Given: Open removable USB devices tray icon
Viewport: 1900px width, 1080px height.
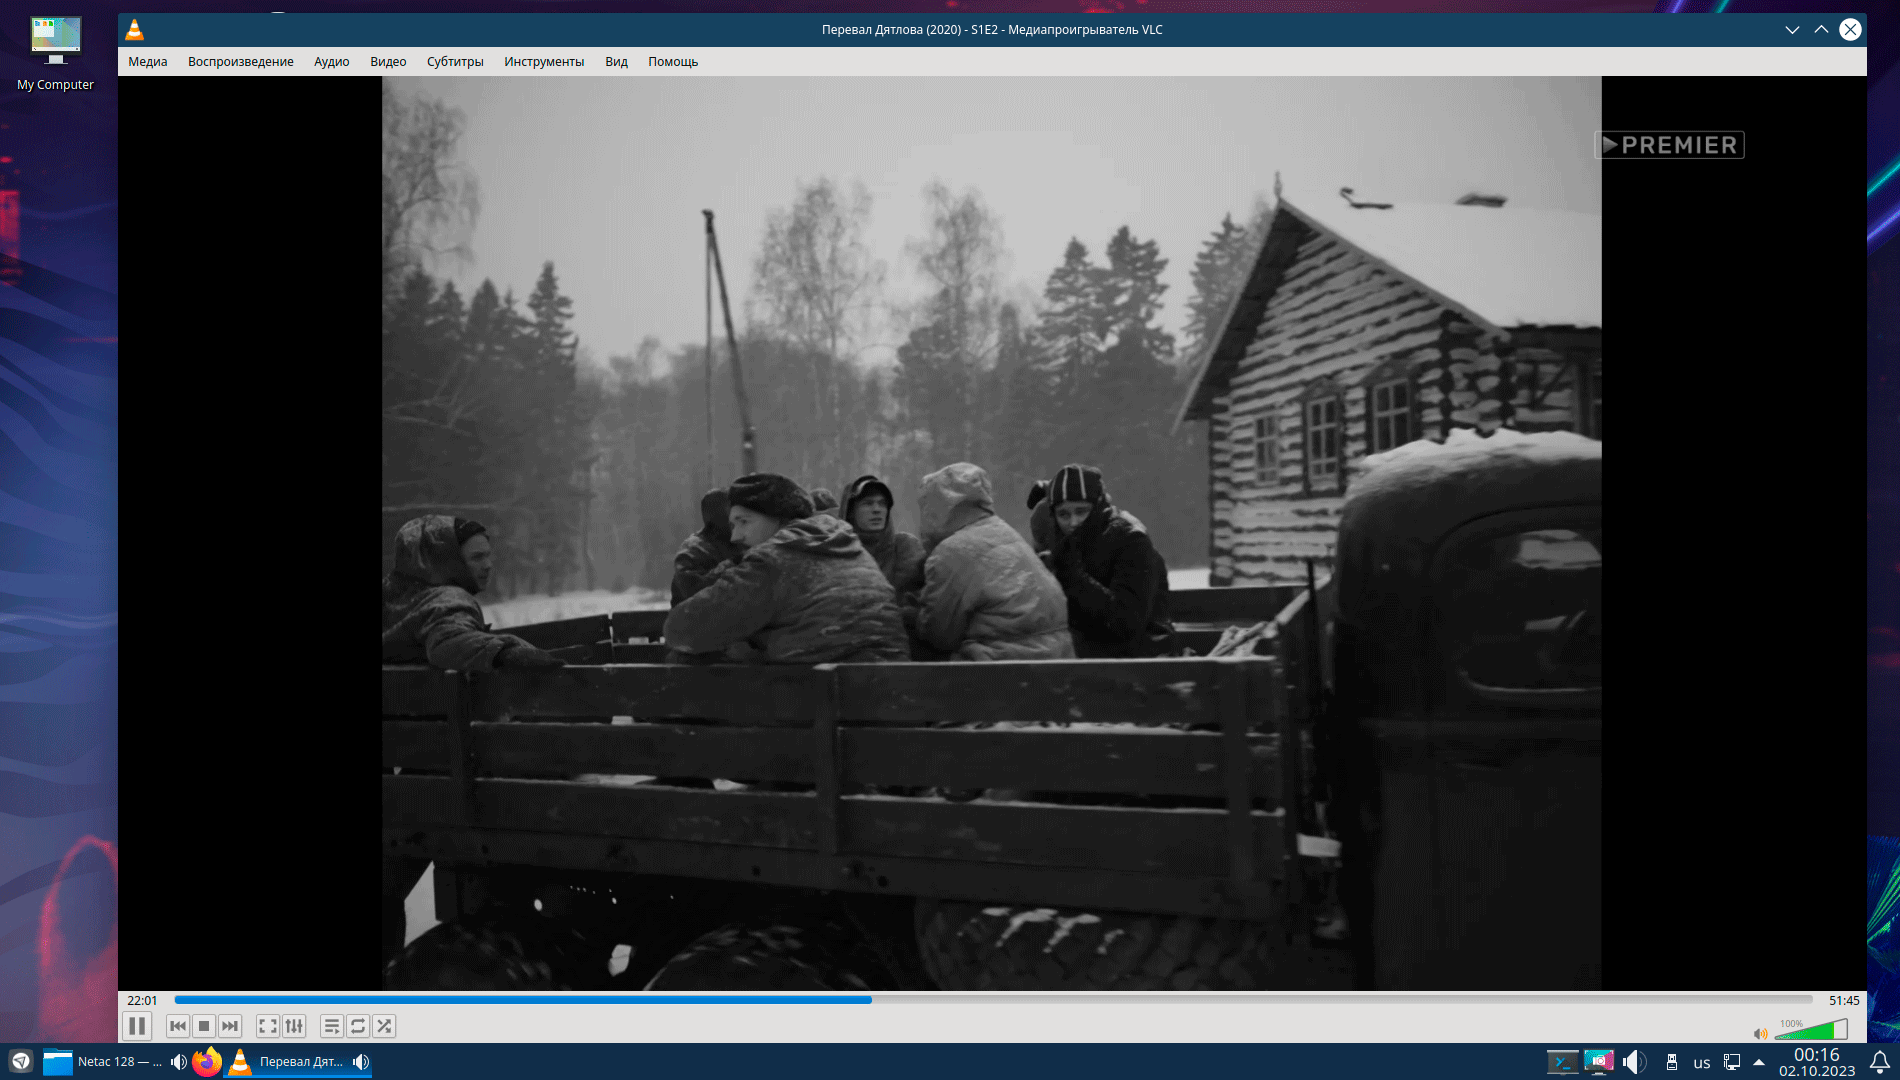Looking at the screenshot, I should (1672, 1062).
